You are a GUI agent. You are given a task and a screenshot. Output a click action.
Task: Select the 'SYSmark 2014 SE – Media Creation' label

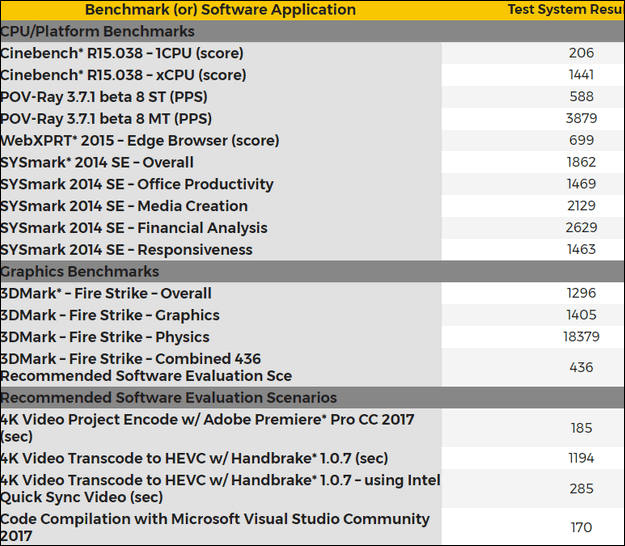point(124,206)
